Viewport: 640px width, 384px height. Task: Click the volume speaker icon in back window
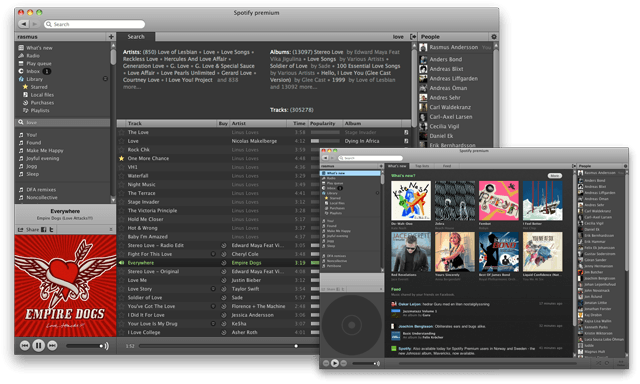(x=106, y=346)
